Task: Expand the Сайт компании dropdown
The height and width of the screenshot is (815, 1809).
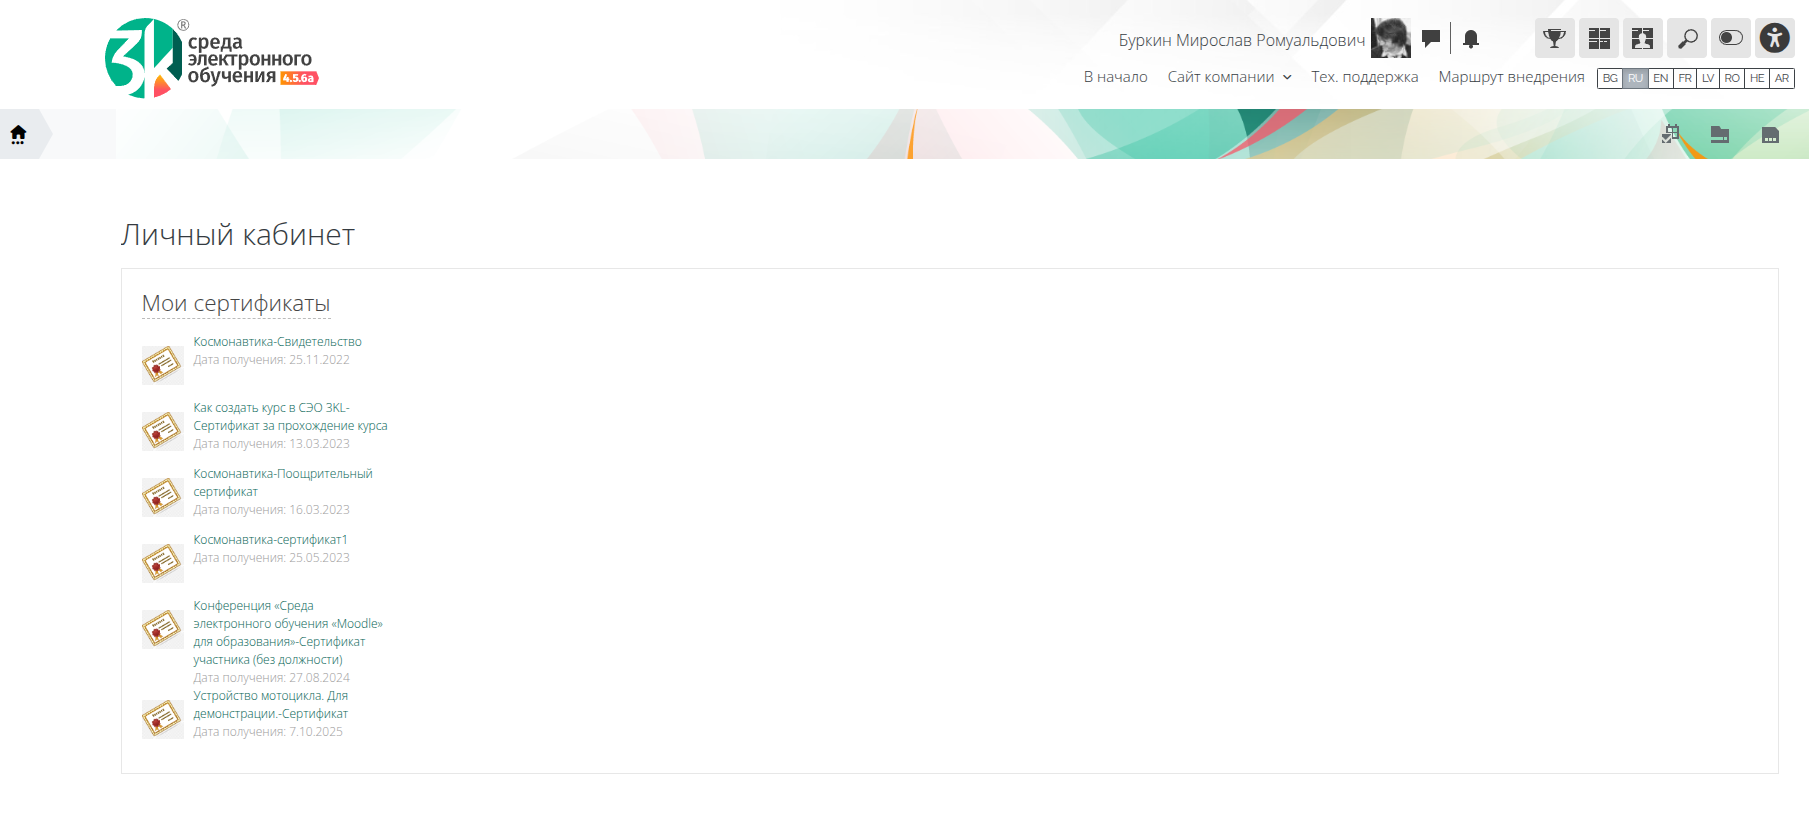Action: (x=1229, y=77)
